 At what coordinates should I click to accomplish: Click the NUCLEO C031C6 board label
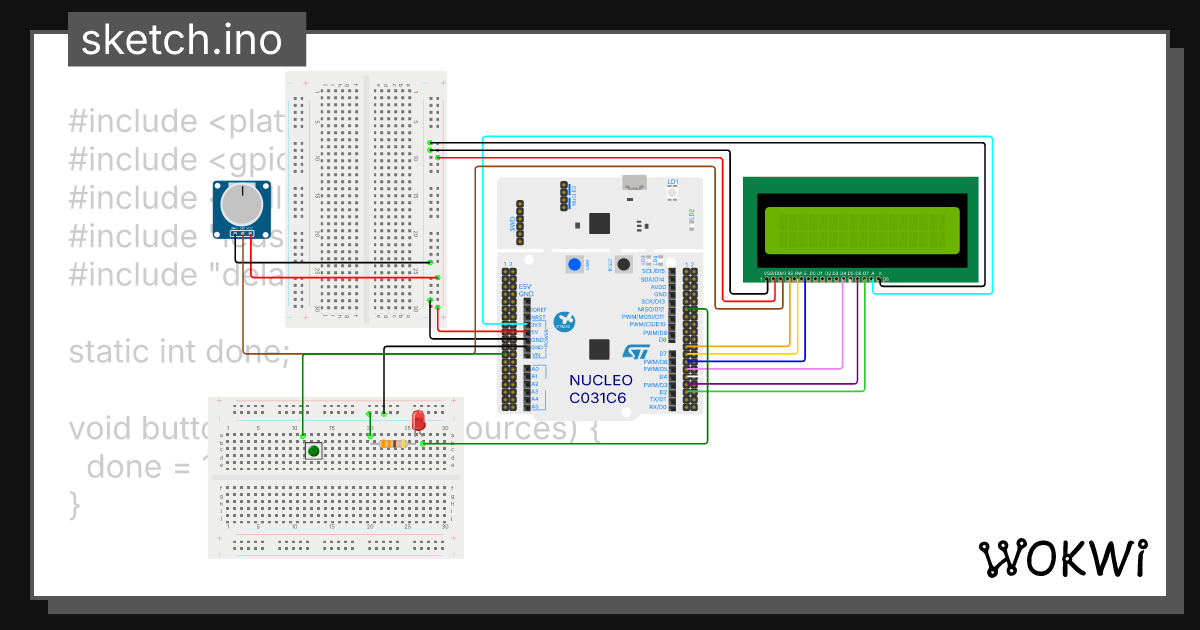point(601,387)
